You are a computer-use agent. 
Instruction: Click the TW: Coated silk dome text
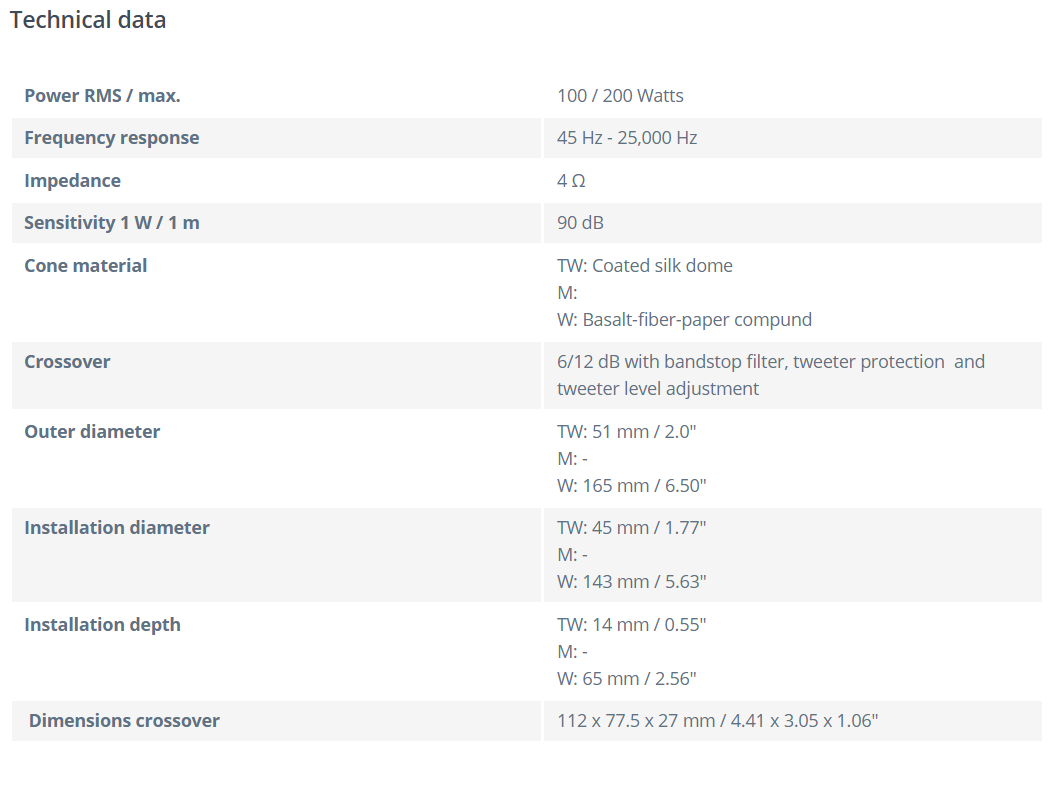tap(645, 266)
